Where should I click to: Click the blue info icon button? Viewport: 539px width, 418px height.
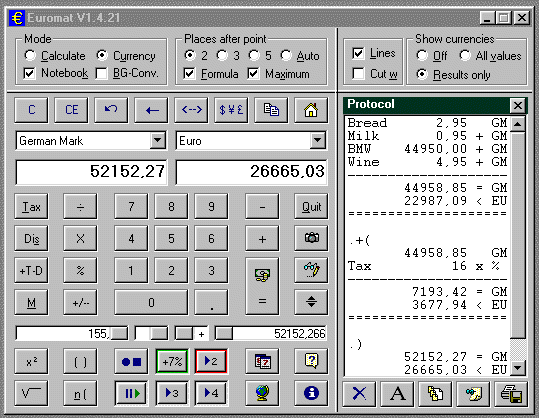coord(311,393)
